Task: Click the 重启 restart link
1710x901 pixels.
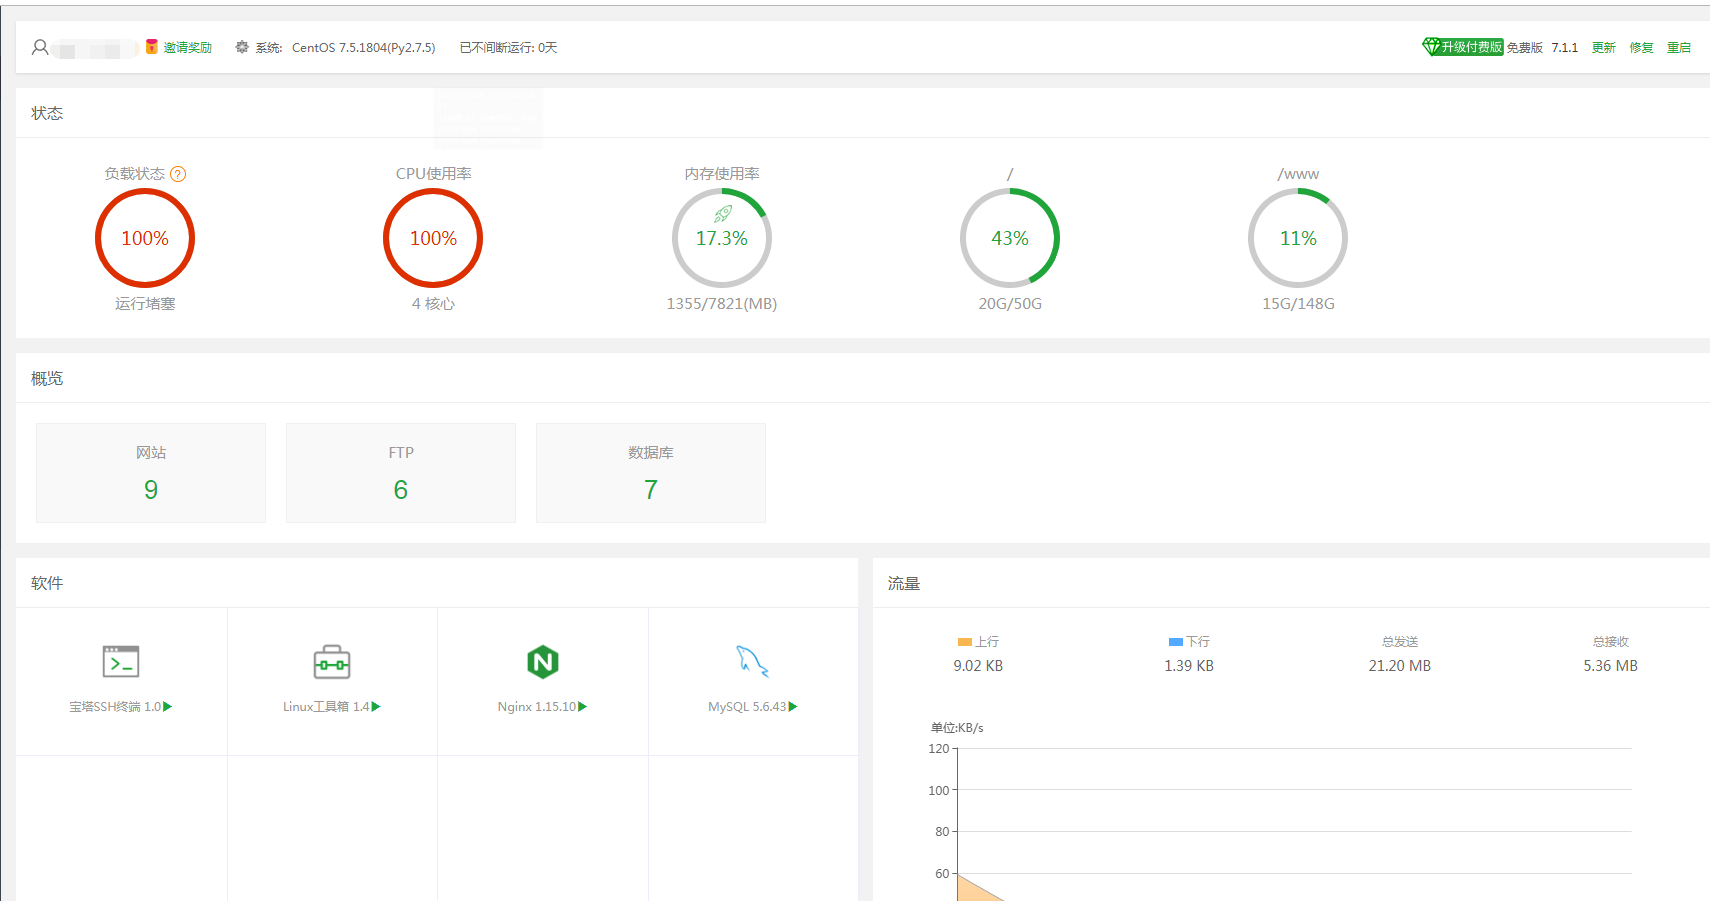Action: click(1678, 47)
